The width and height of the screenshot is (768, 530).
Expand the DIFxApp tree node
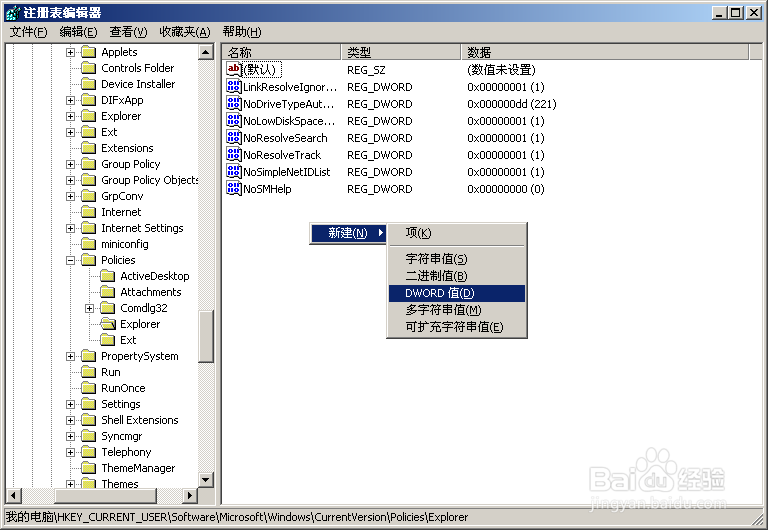pyautogui.click(x=71, y=100)
